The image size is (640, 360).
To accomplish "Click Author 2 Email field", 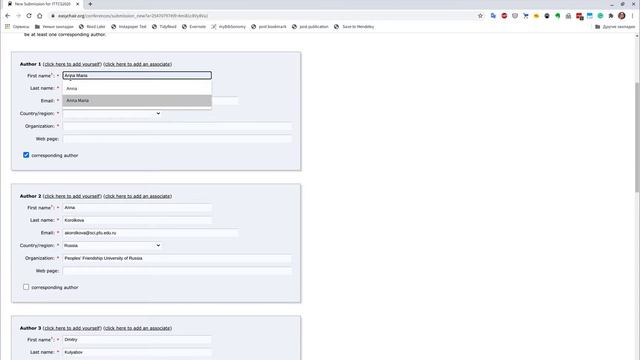I will pyautogui.click(x=151, y=233).
